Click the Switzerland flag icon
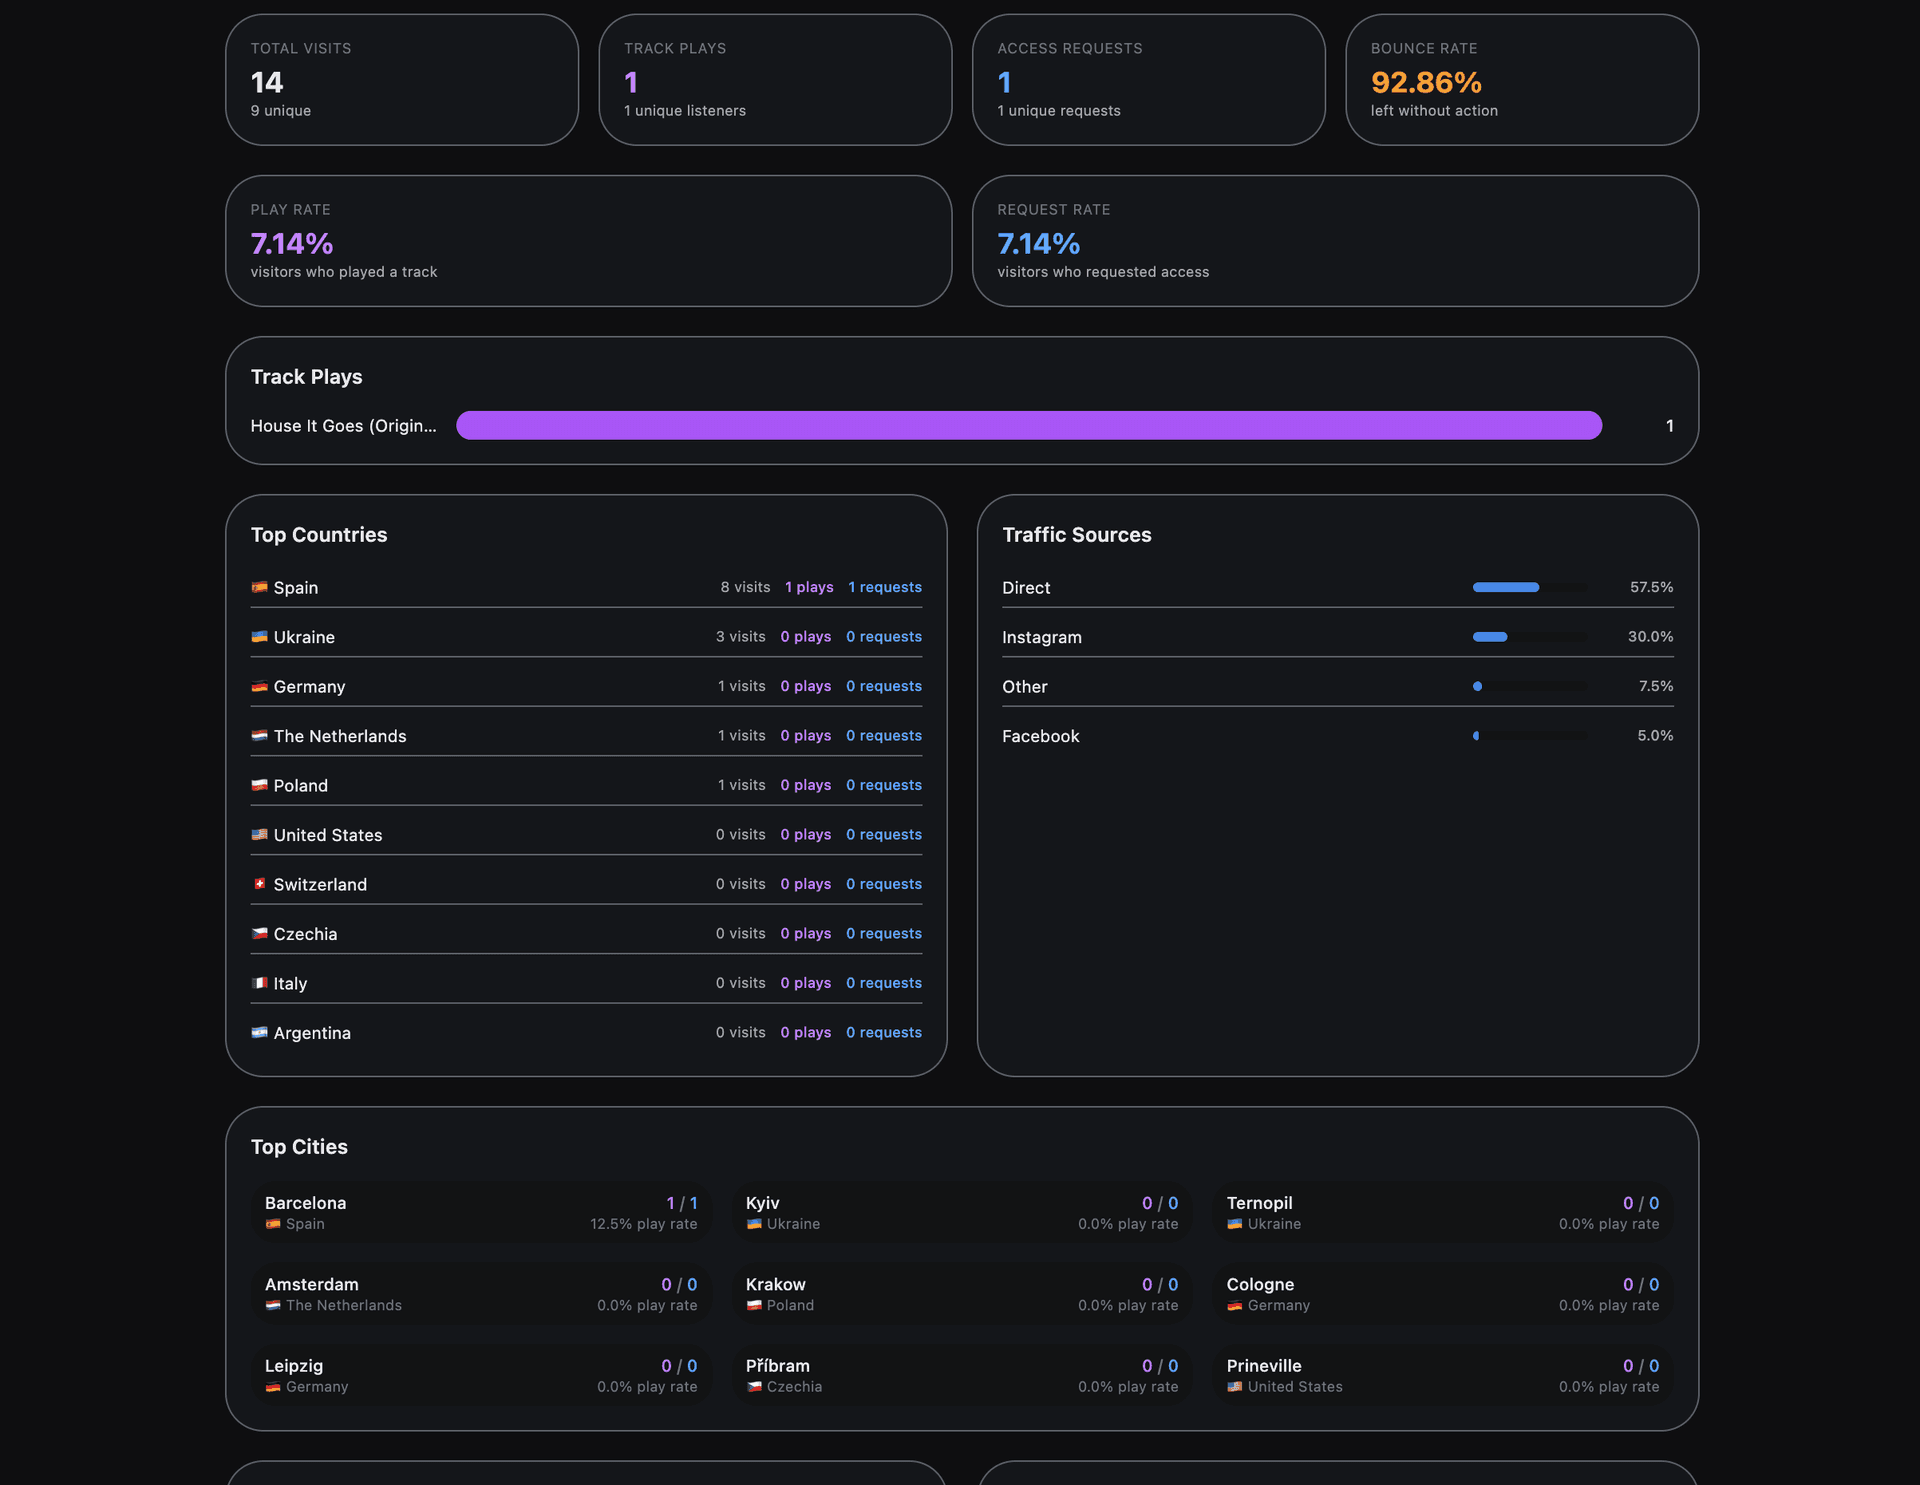 [x=259, y=884]
